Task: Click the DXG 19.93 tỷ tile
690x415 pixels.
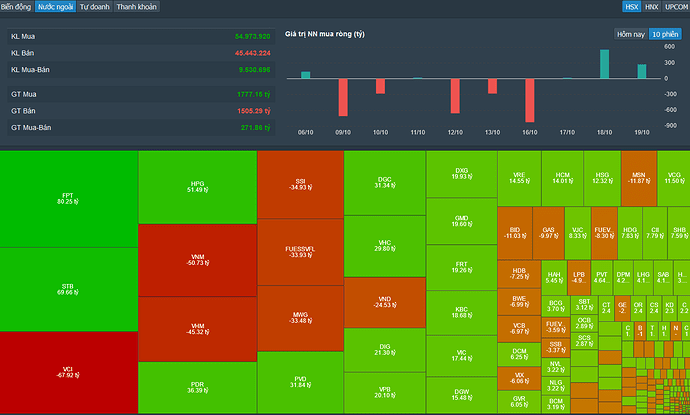Action: [462, 174]
